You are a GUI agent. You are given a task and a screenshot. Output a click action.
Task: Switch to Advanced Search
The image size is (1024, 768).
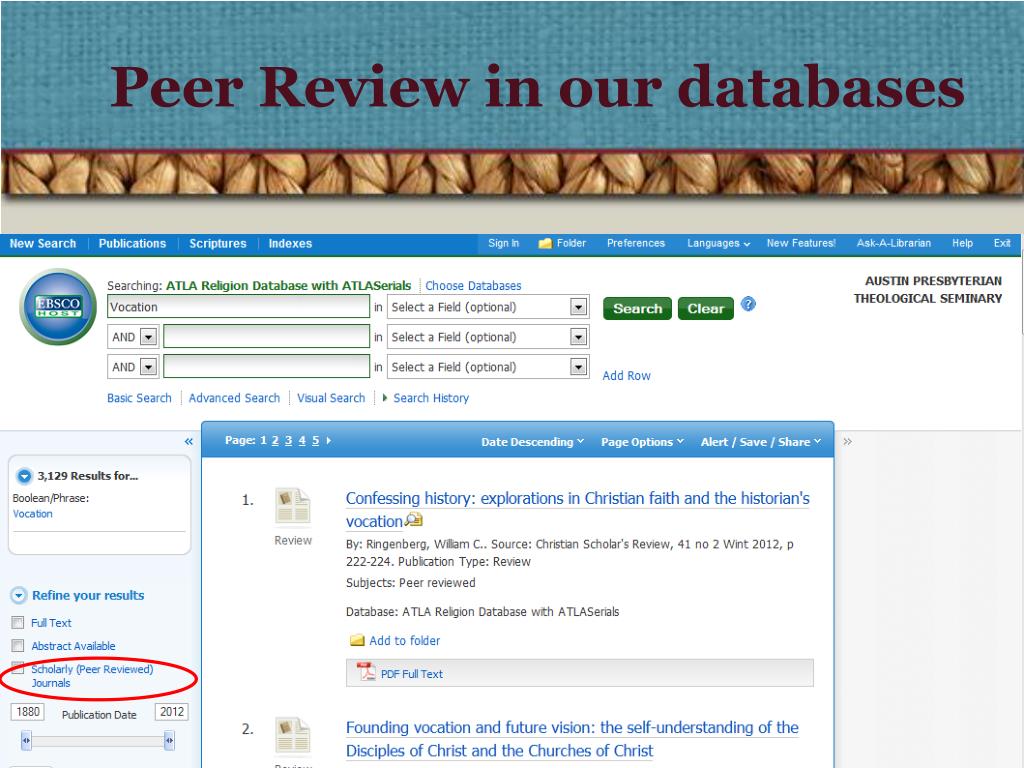coord(234,398)
